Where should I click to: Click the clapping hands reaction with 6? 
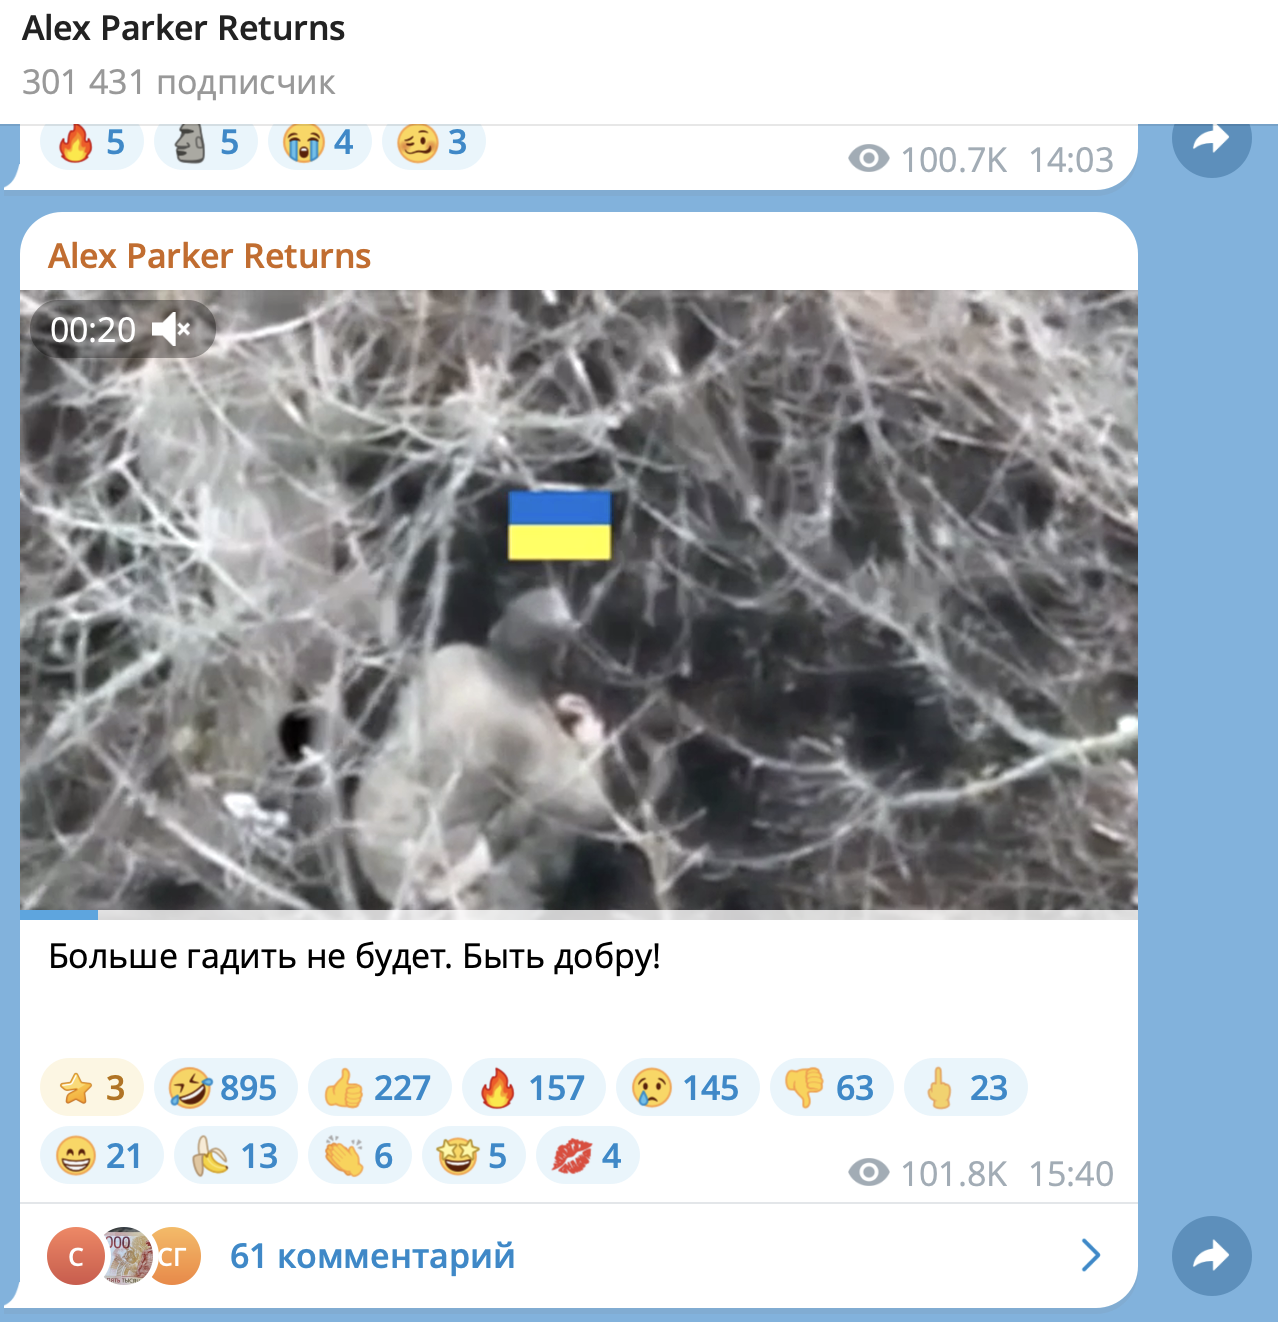360,1155
